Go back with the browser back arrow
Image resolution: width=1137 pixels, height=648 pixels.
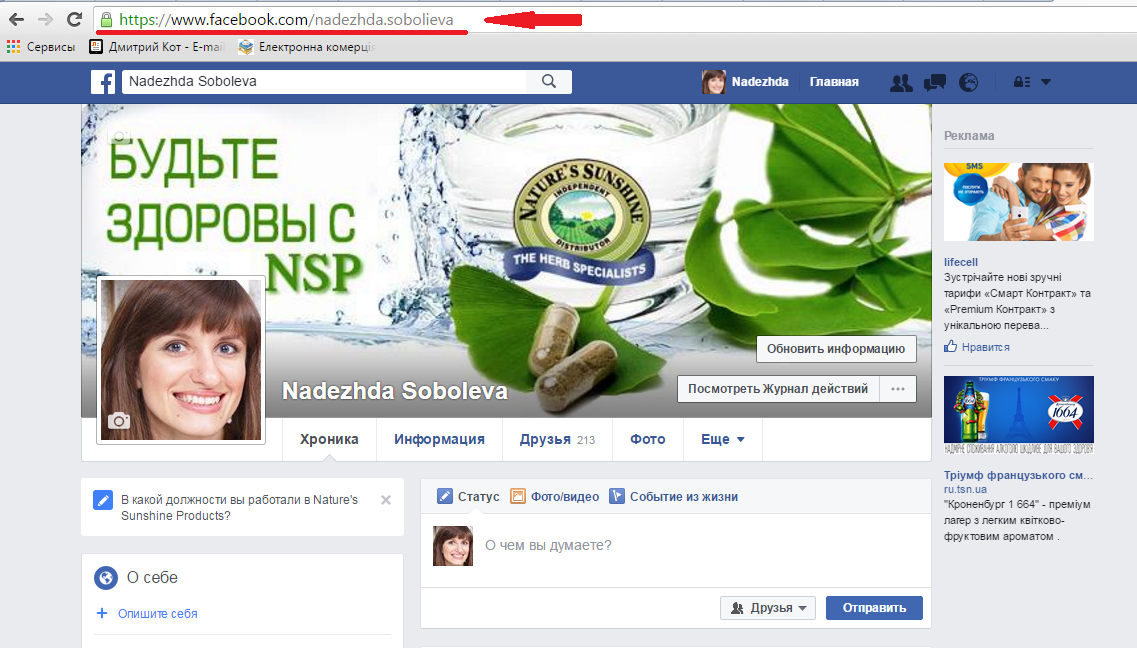(16, 20)
